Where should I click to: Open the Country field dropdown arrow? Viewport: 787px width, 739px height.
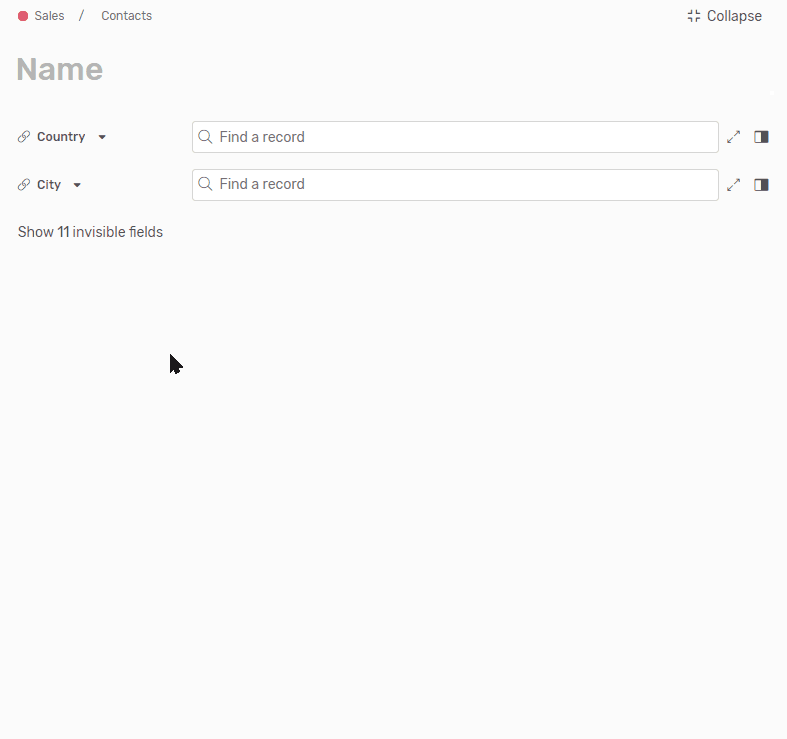[102, 138]
